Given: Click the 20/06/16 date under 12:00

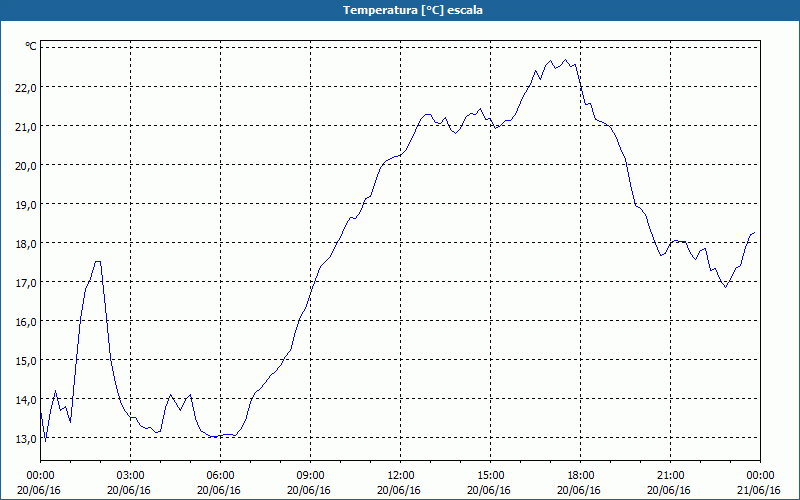Looking at the screenshot, I should (x=399, y=490).
